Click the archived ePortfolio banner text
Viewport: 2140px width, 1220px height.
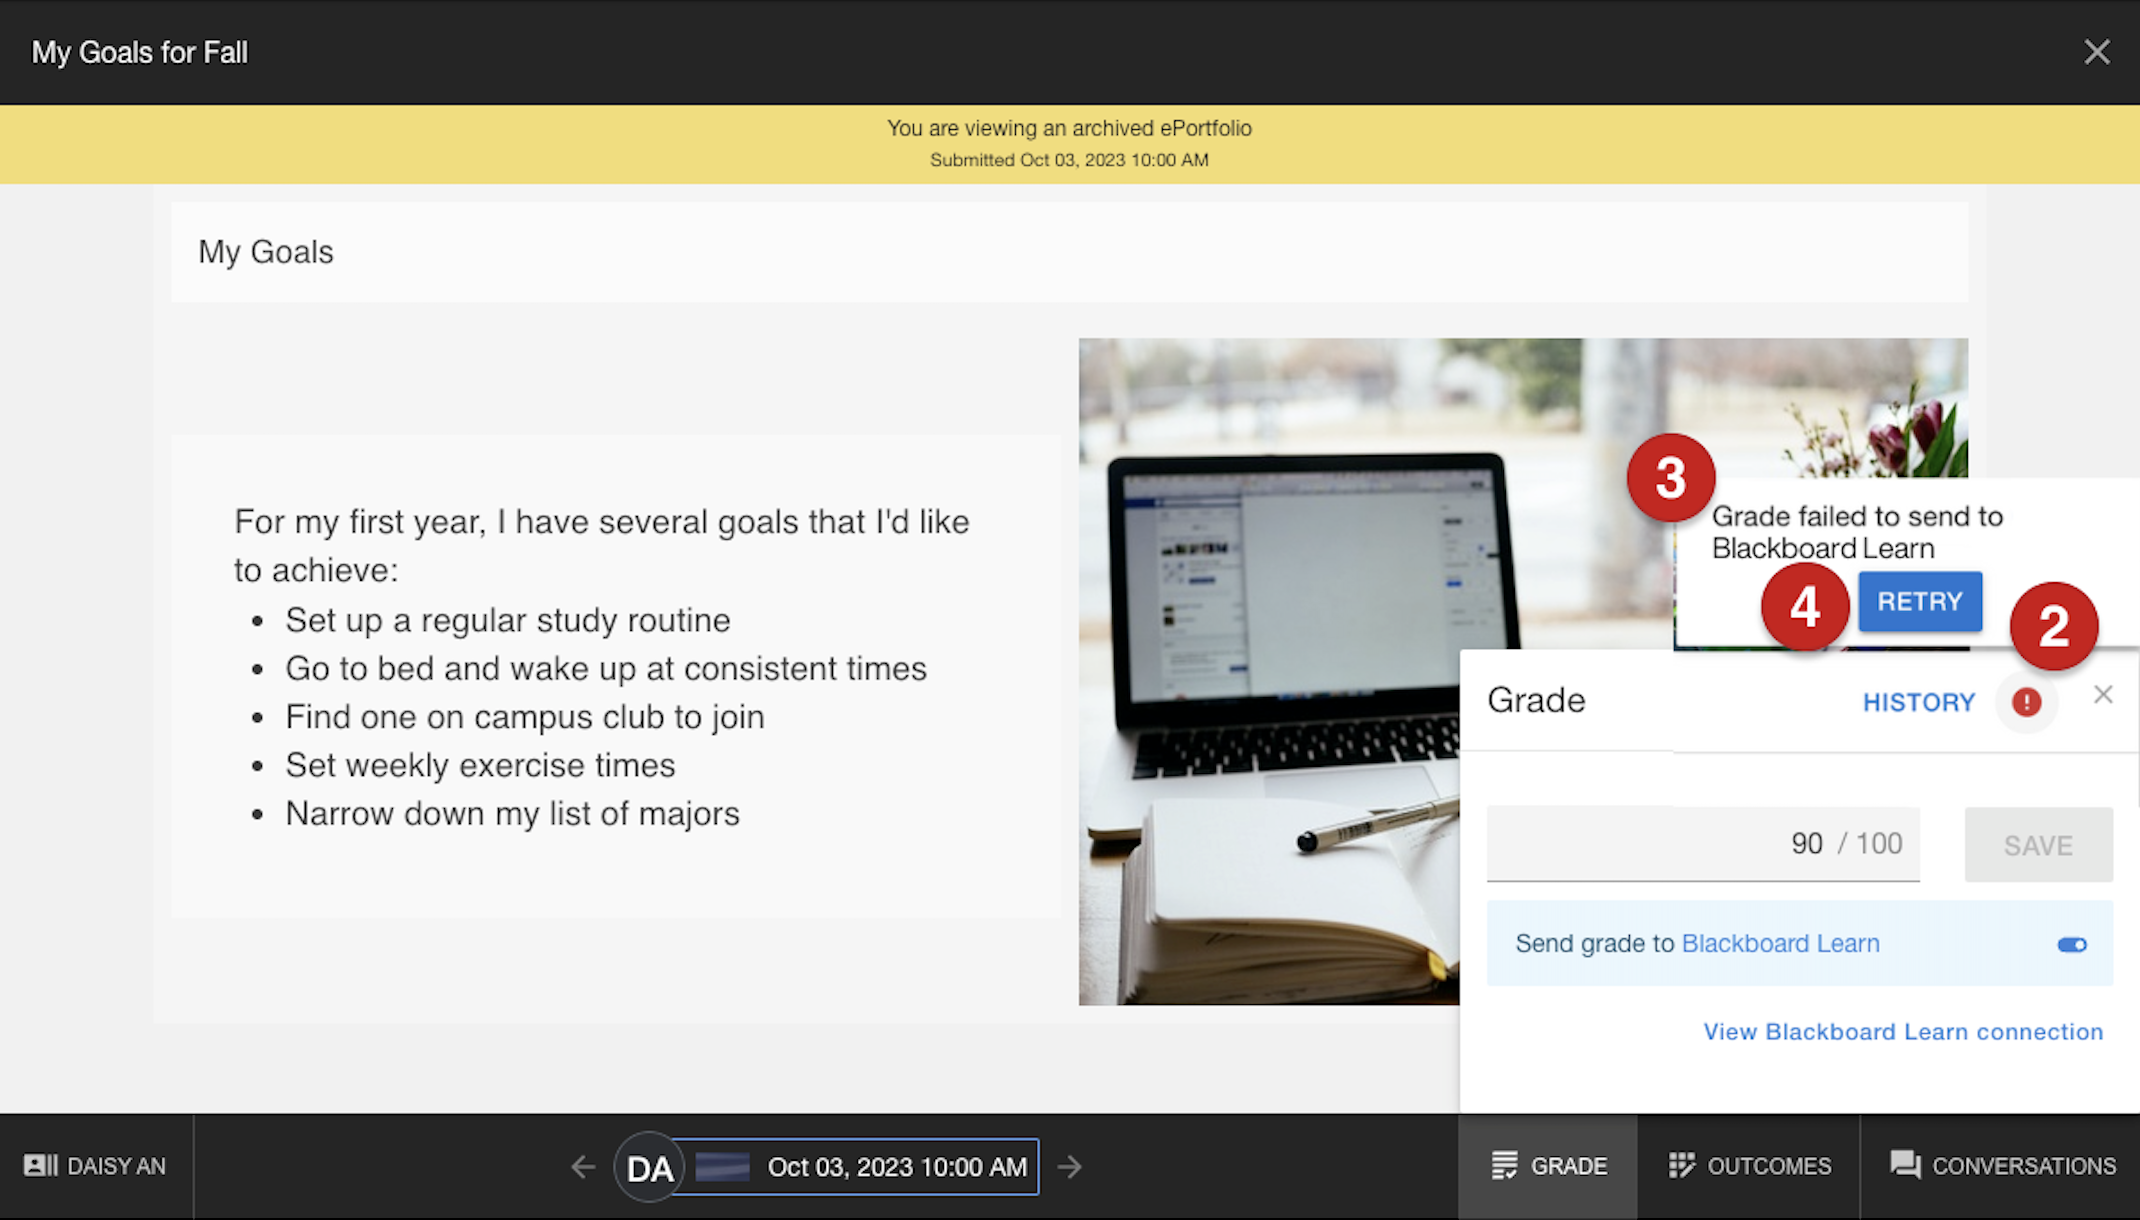[1069, 128]
